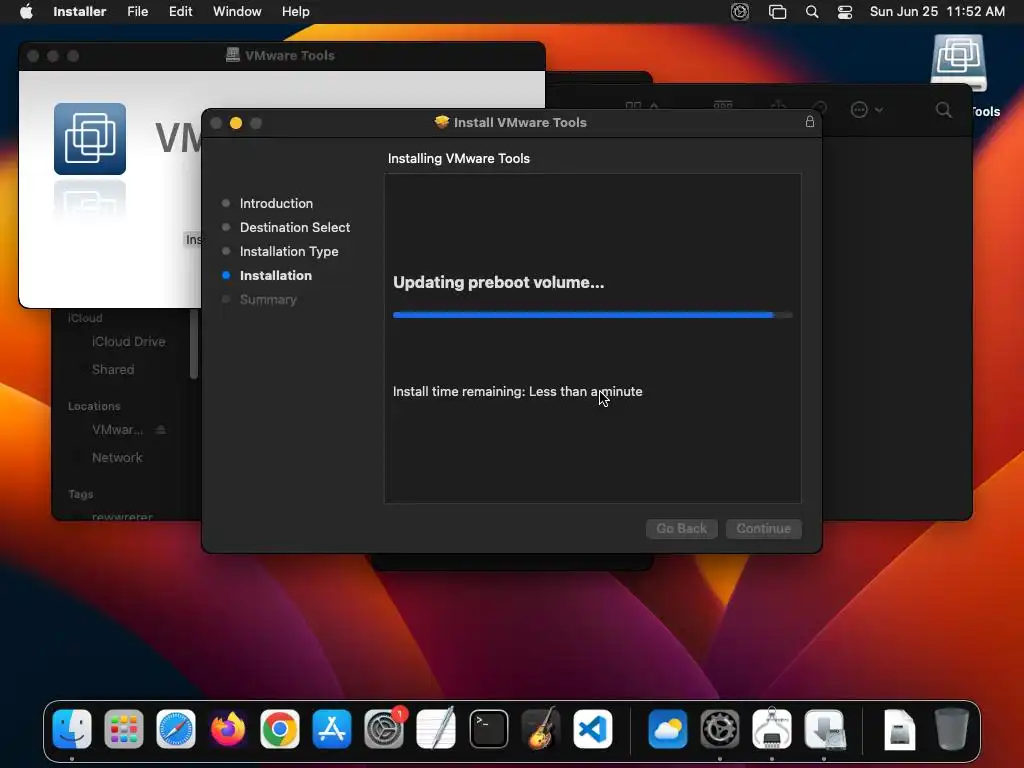This screenshot has height=768, width=1024.
Task: Open System Settings with the red badge
Action: click(x=384, y=729)
